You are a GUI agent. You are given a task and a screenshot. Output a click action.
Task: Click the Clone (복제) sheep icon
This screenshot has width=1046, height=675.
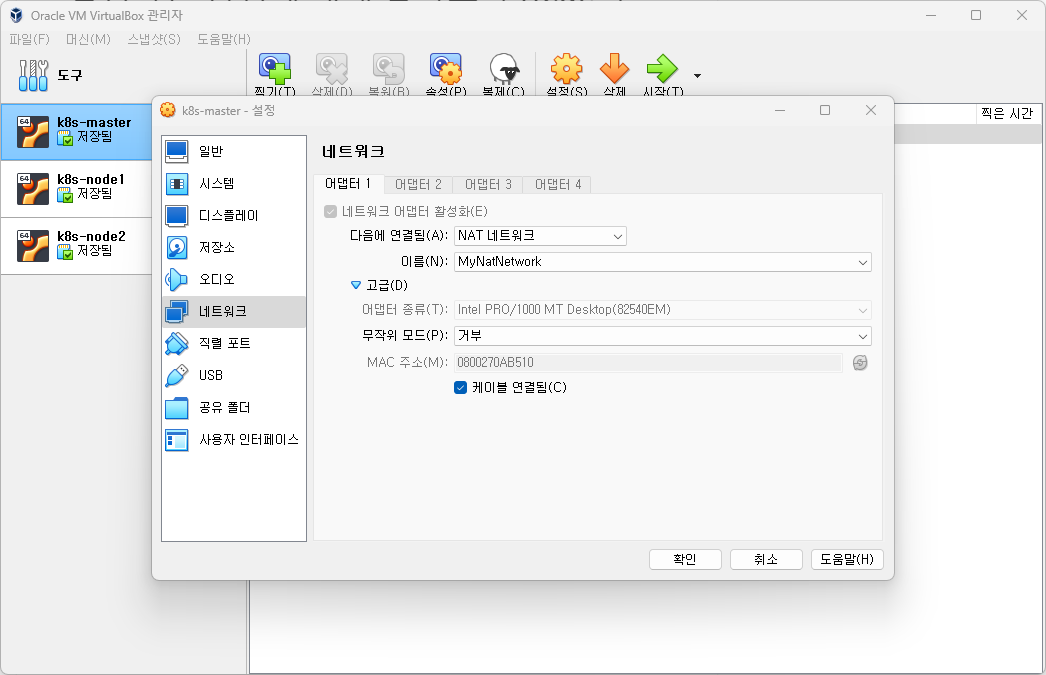click(504, 69)
